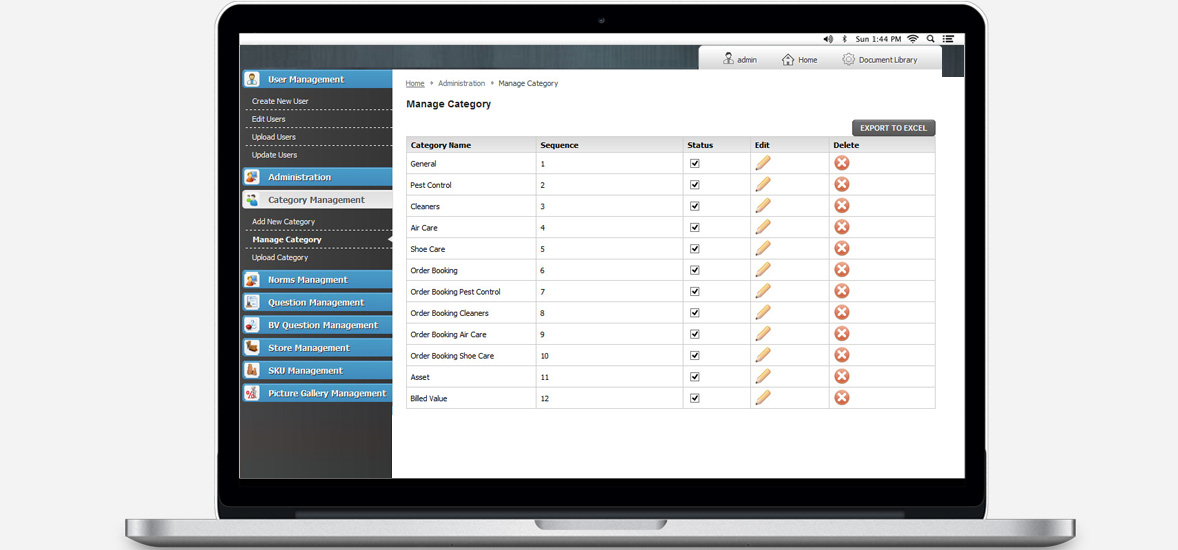Delete the Billed Value category
The width and height of the screenshot is (1178, 550).
point(842,397)
